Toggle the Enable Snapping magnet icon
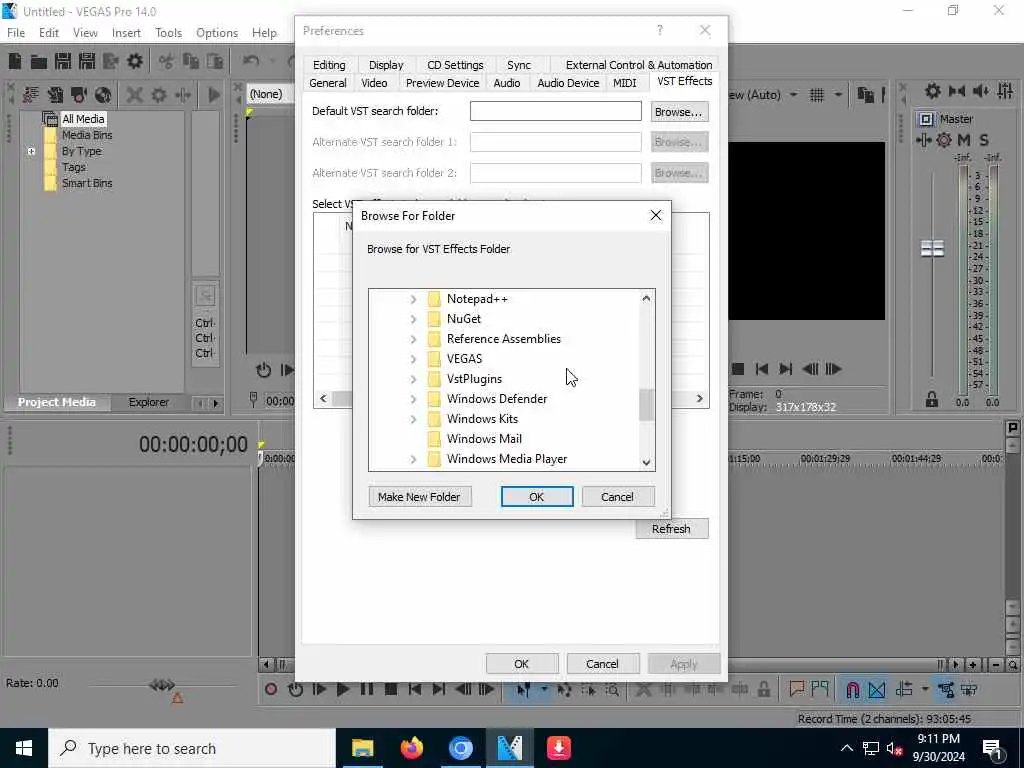The image size is (1024, 768). (852, 689)
